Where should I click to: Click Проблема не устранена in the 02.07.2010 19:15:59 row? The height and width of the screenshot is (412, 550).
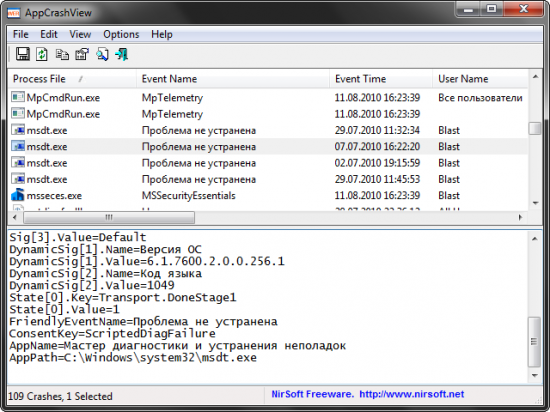coord(199,163)
